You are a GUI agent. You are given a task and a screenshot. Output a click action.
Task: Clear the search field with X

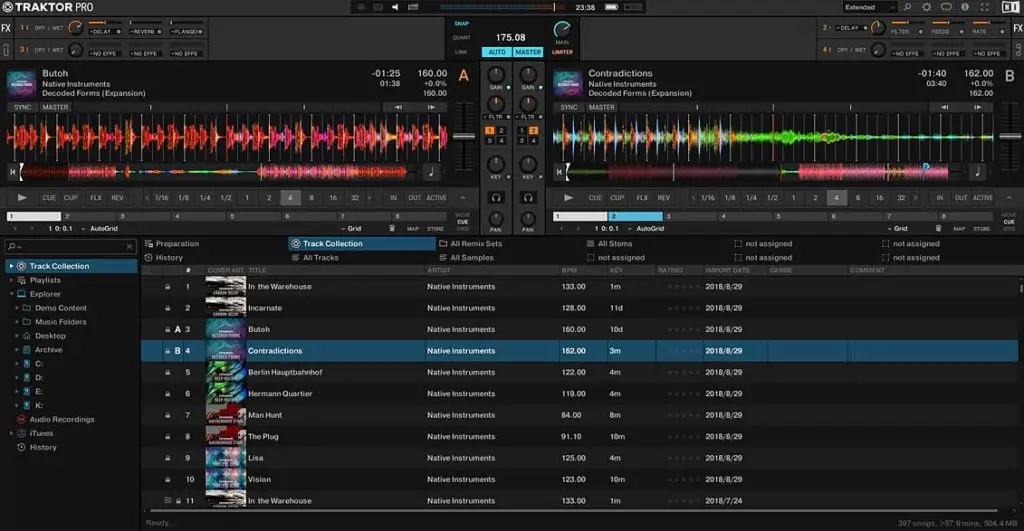click(129, 246)
